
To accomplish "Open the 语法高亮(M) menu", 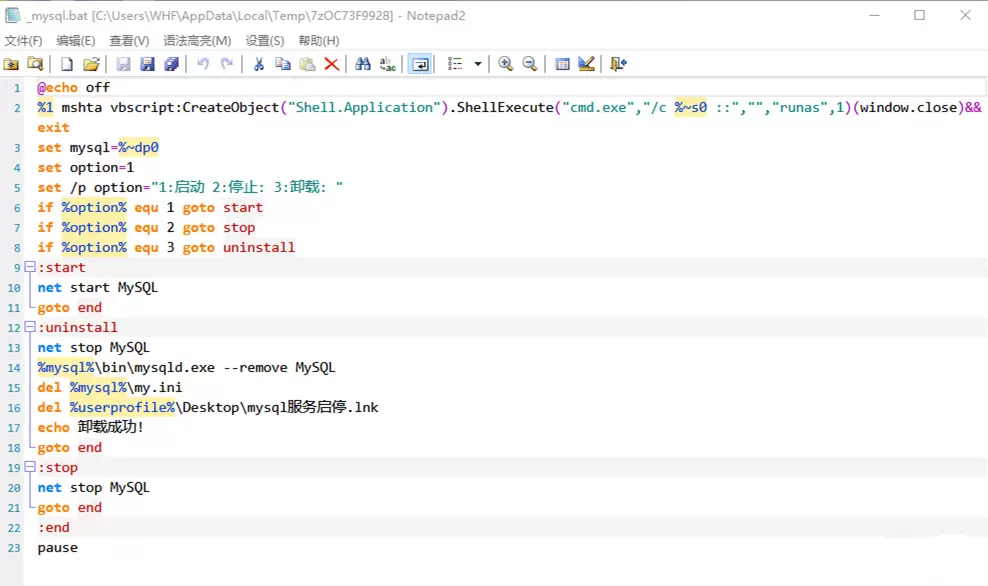I will pyautogui.click(x=197, y=40).
